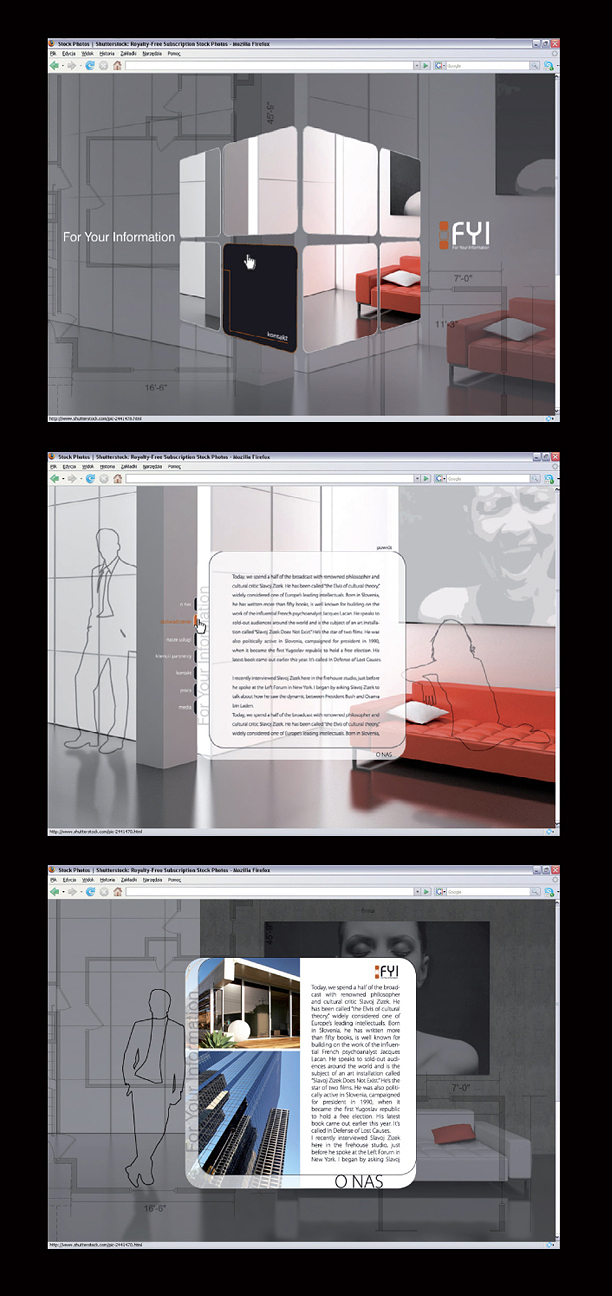This screenshot has height=1296, width=612.
Task: Reload the page in the middle browser window
Action: tap(90, 479)
